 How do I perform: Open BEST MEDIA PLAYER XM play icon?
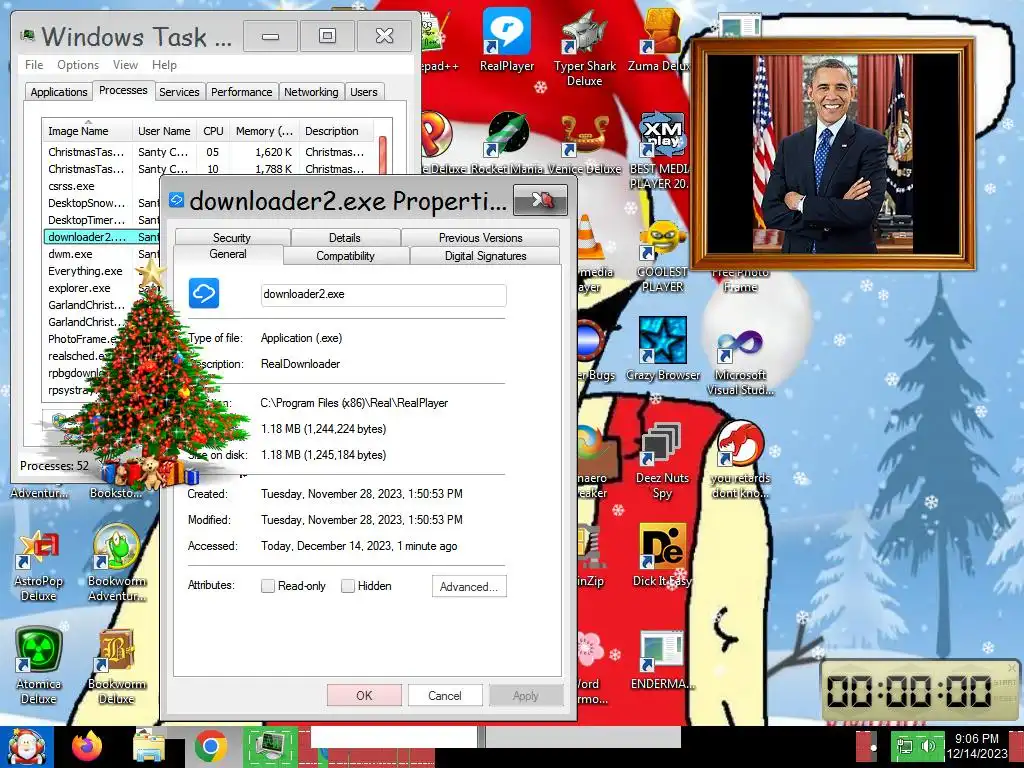(661, 150)
